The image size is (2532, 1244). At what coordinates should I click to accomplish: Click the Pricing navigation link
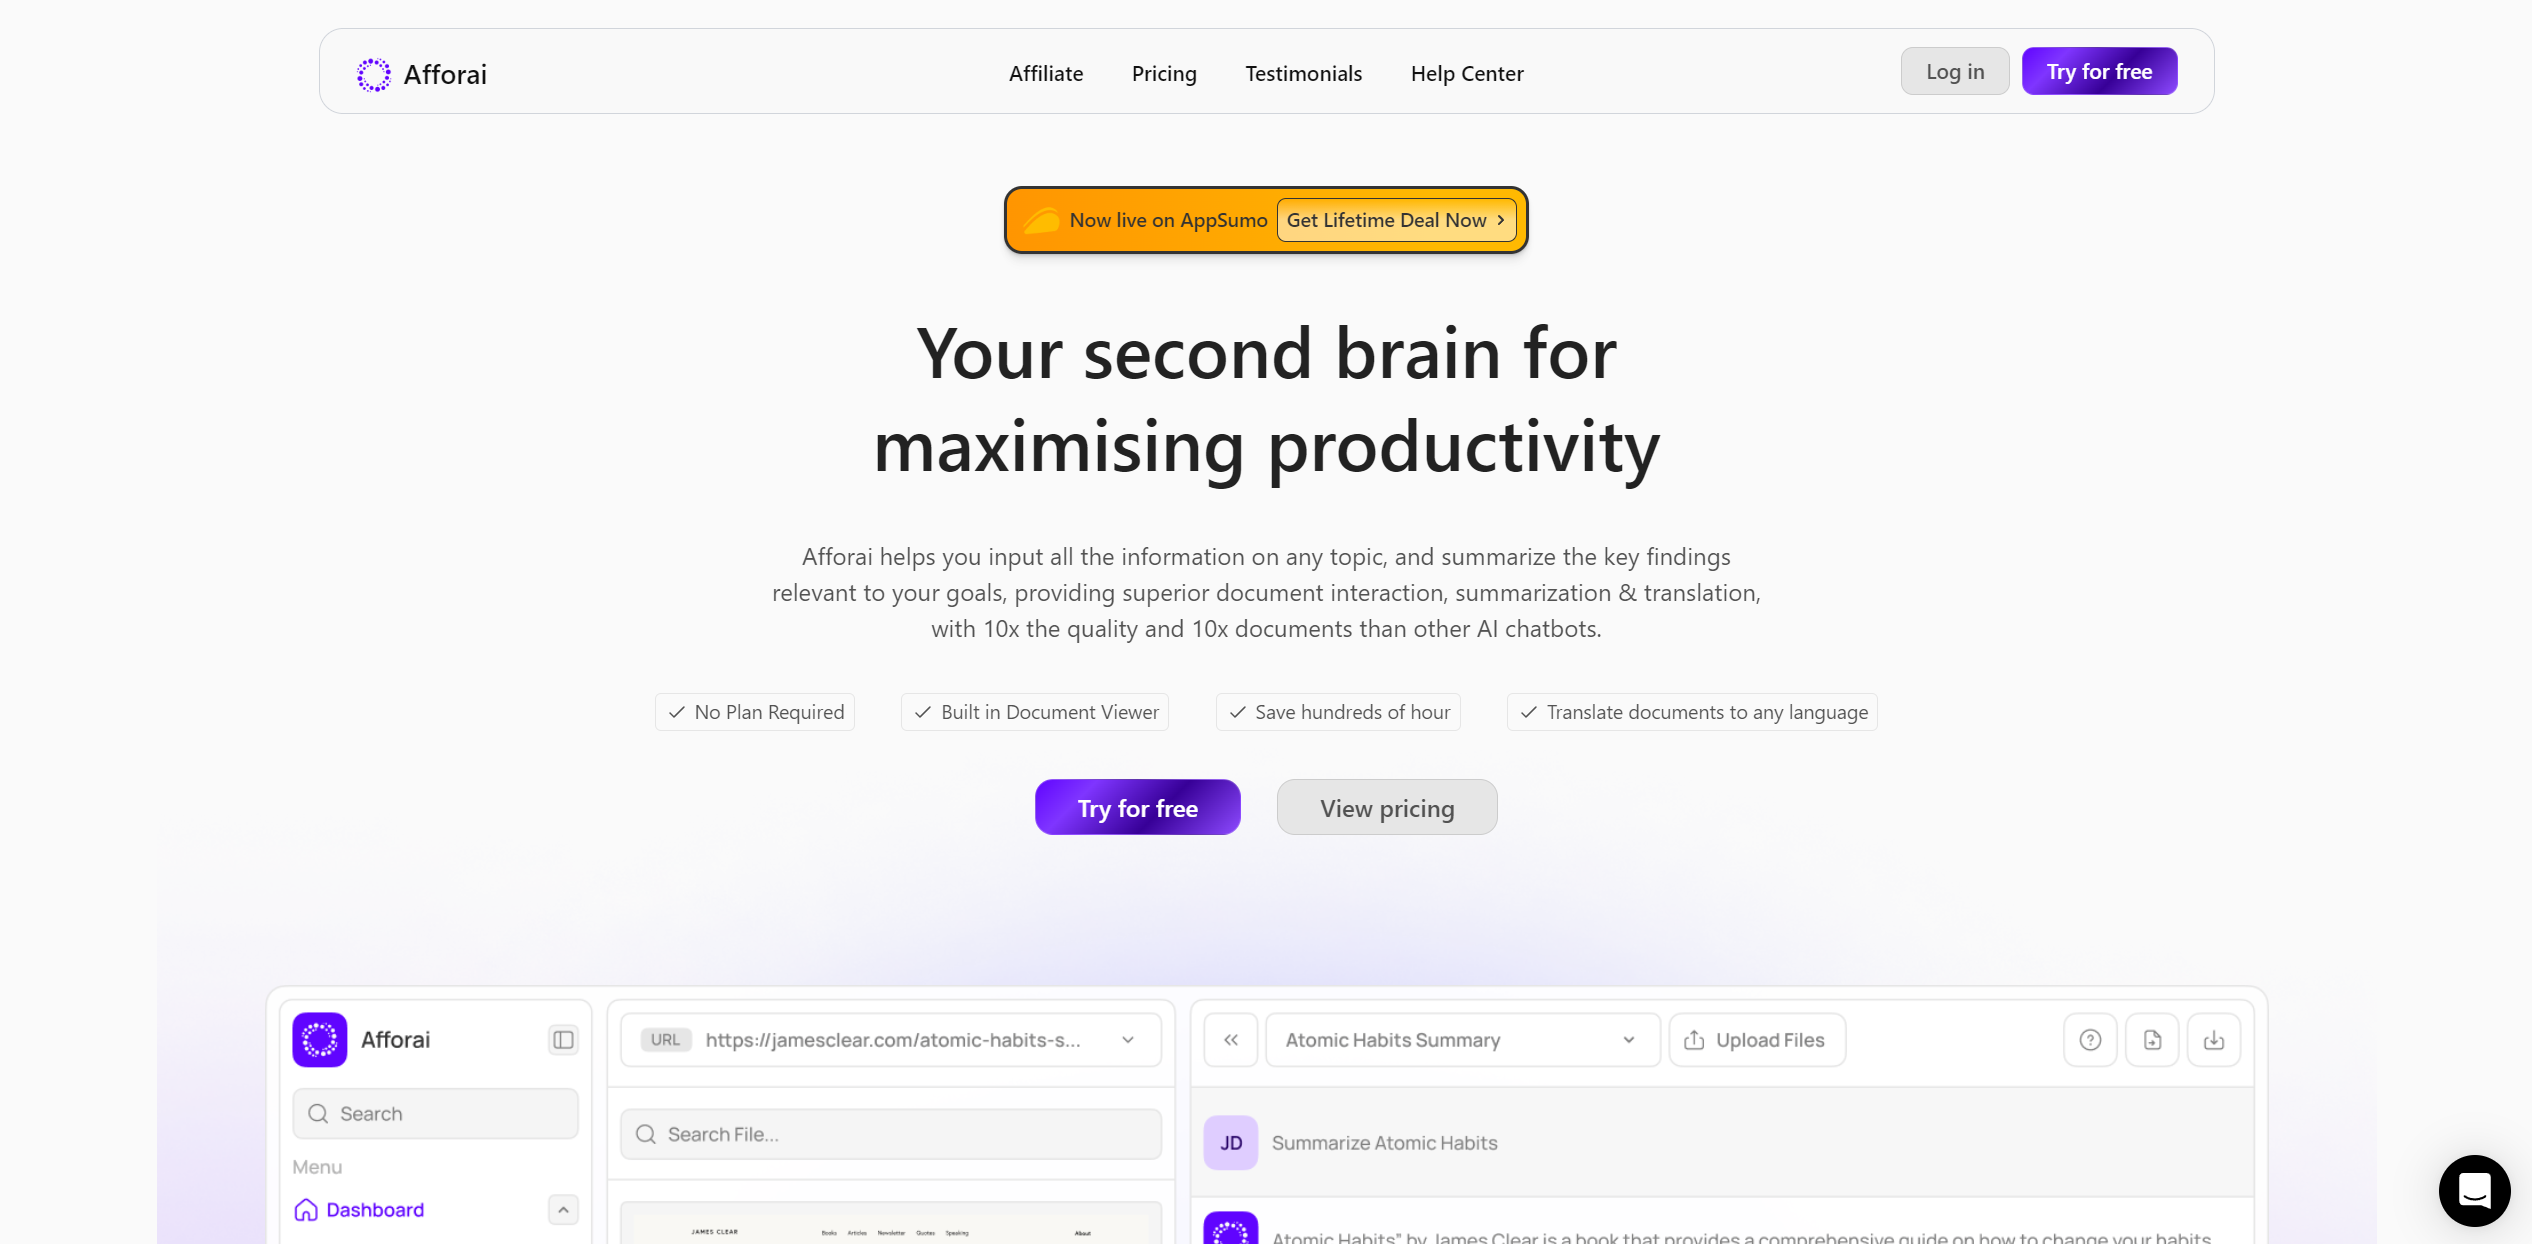[x=1164, y=71]
